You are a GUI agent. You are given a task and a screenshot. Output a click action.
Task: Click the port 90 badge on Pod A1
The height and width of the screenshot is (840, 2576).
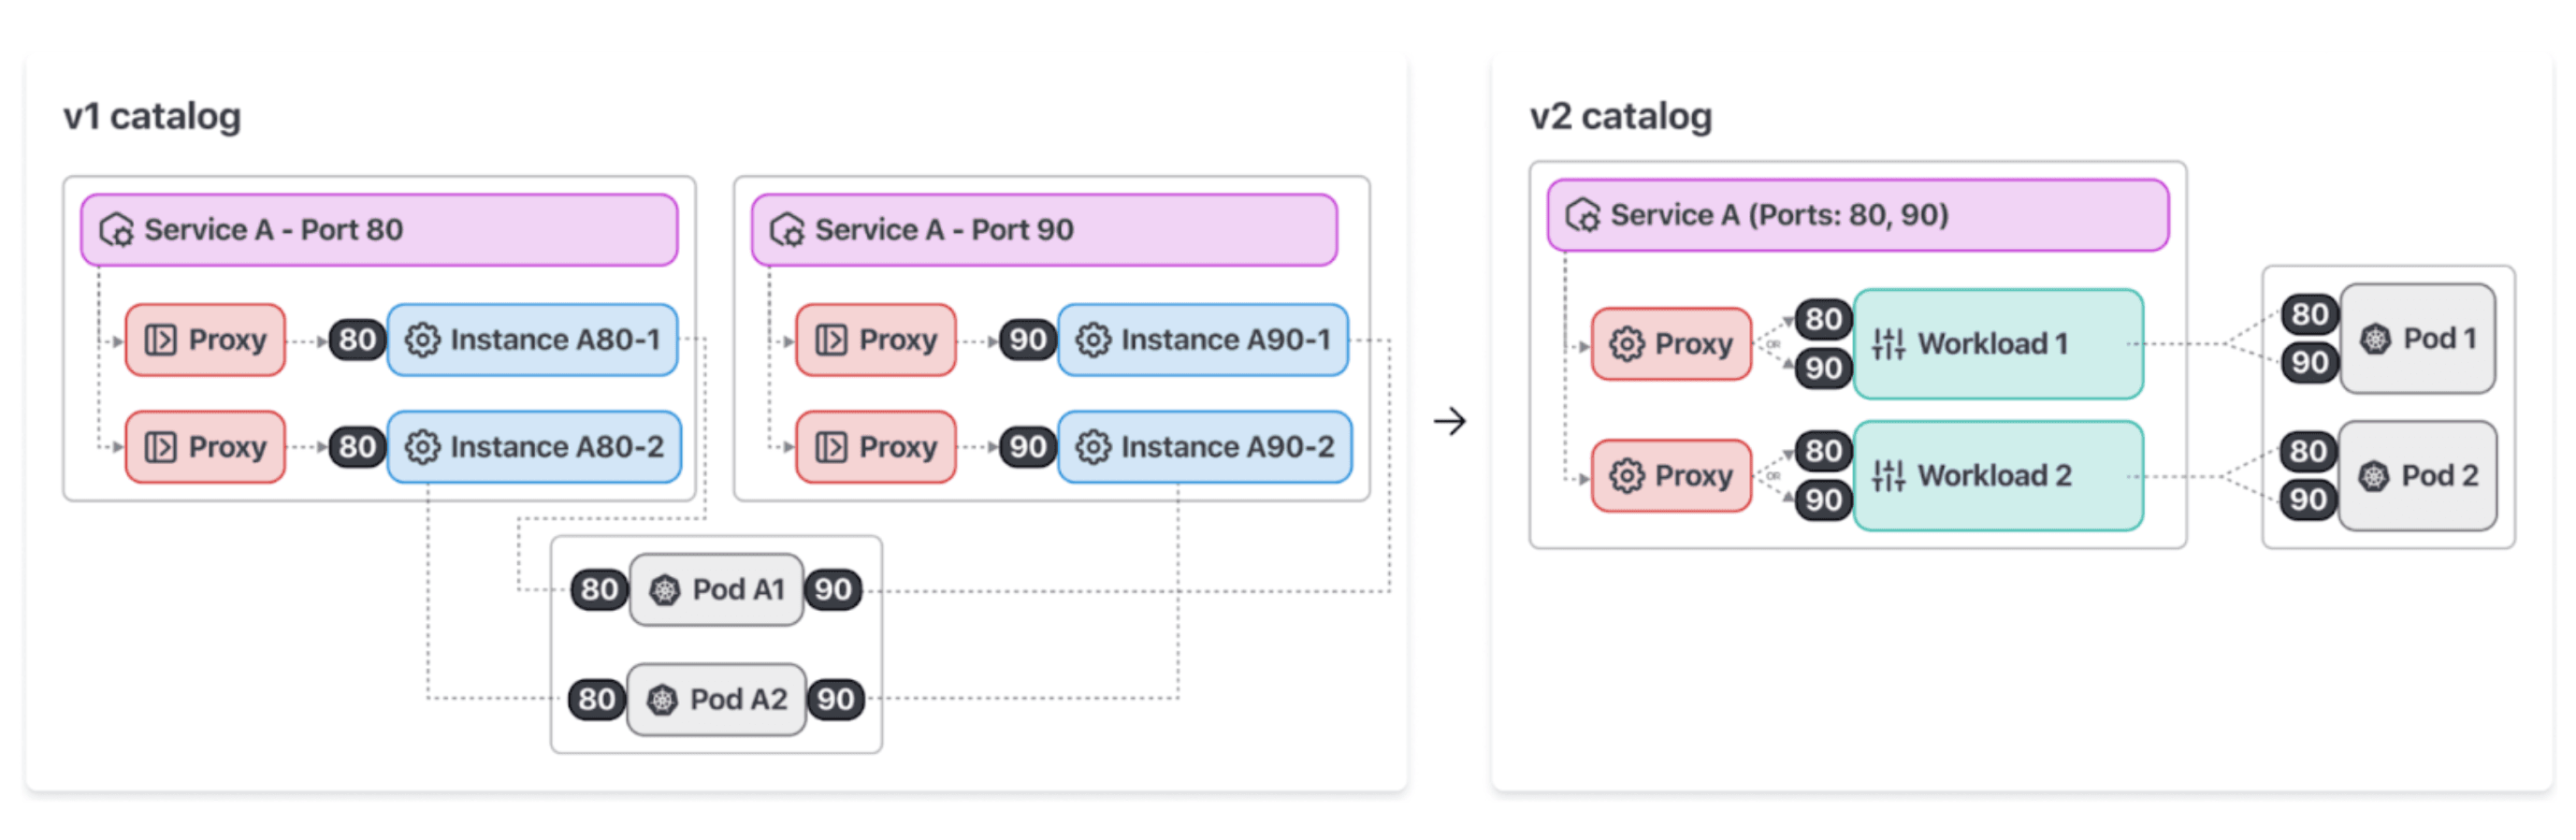833,590
